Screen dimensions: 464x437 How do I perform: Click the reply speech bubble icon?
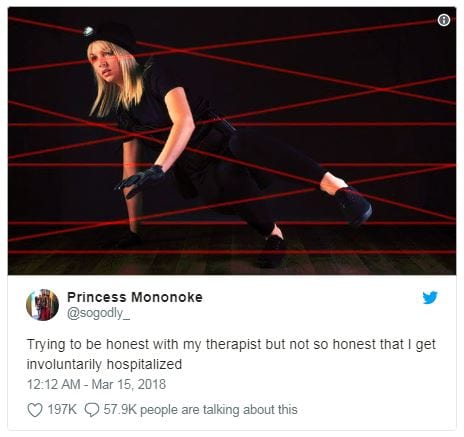[x=92, y=410]
